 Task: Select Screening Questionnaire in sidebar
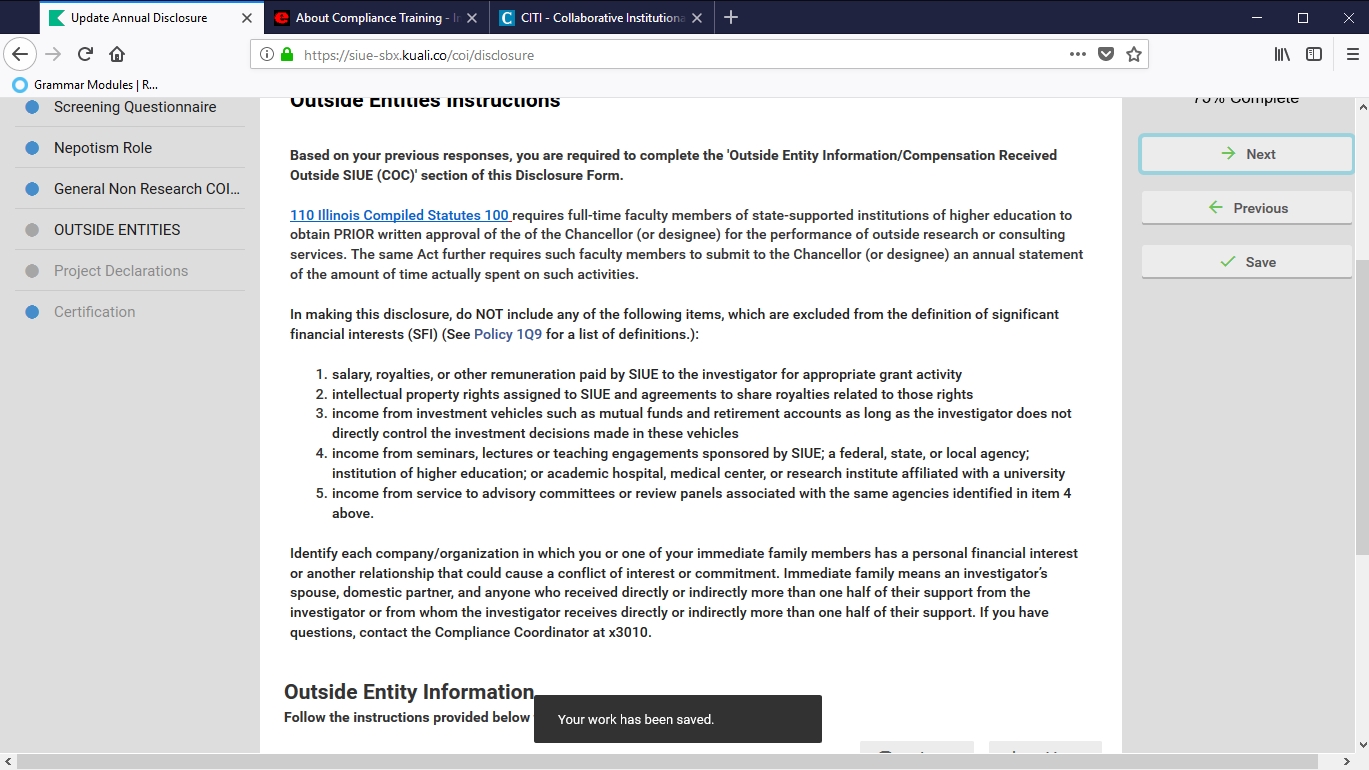(134, 107)
